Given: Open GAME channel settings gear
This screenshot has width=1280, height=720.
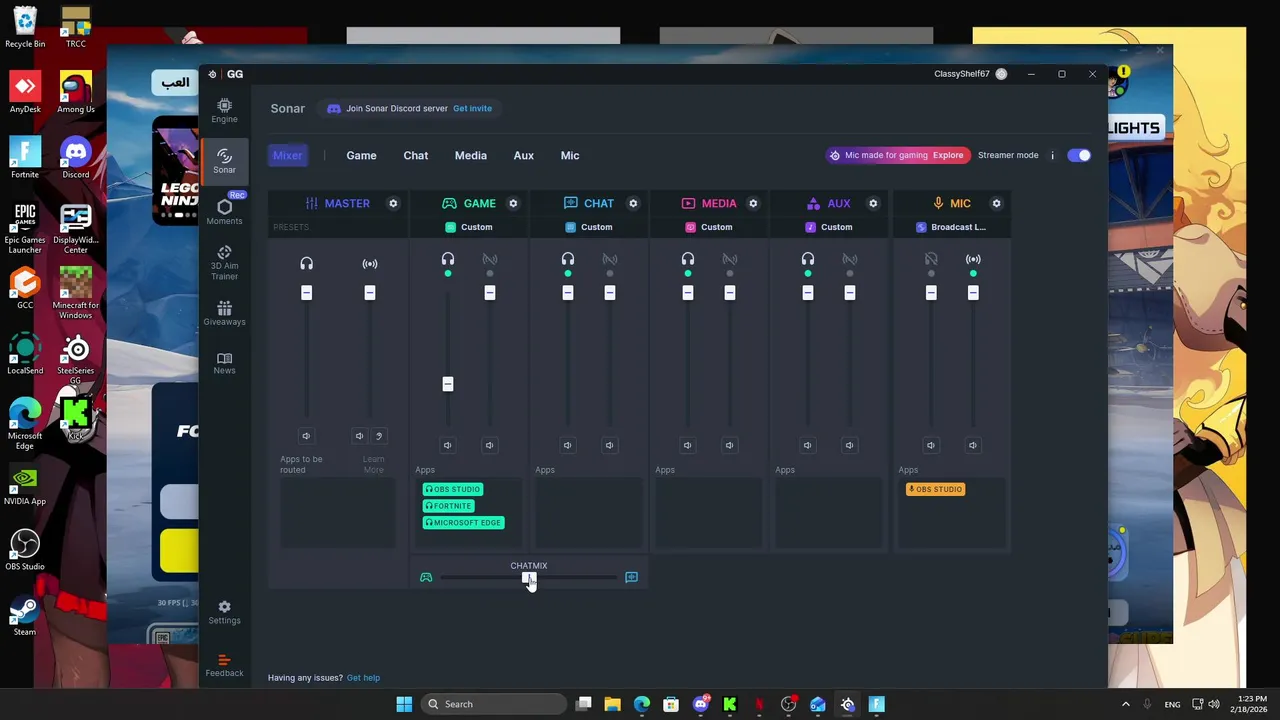Looking at the screenshot, I should click(513, 203).
